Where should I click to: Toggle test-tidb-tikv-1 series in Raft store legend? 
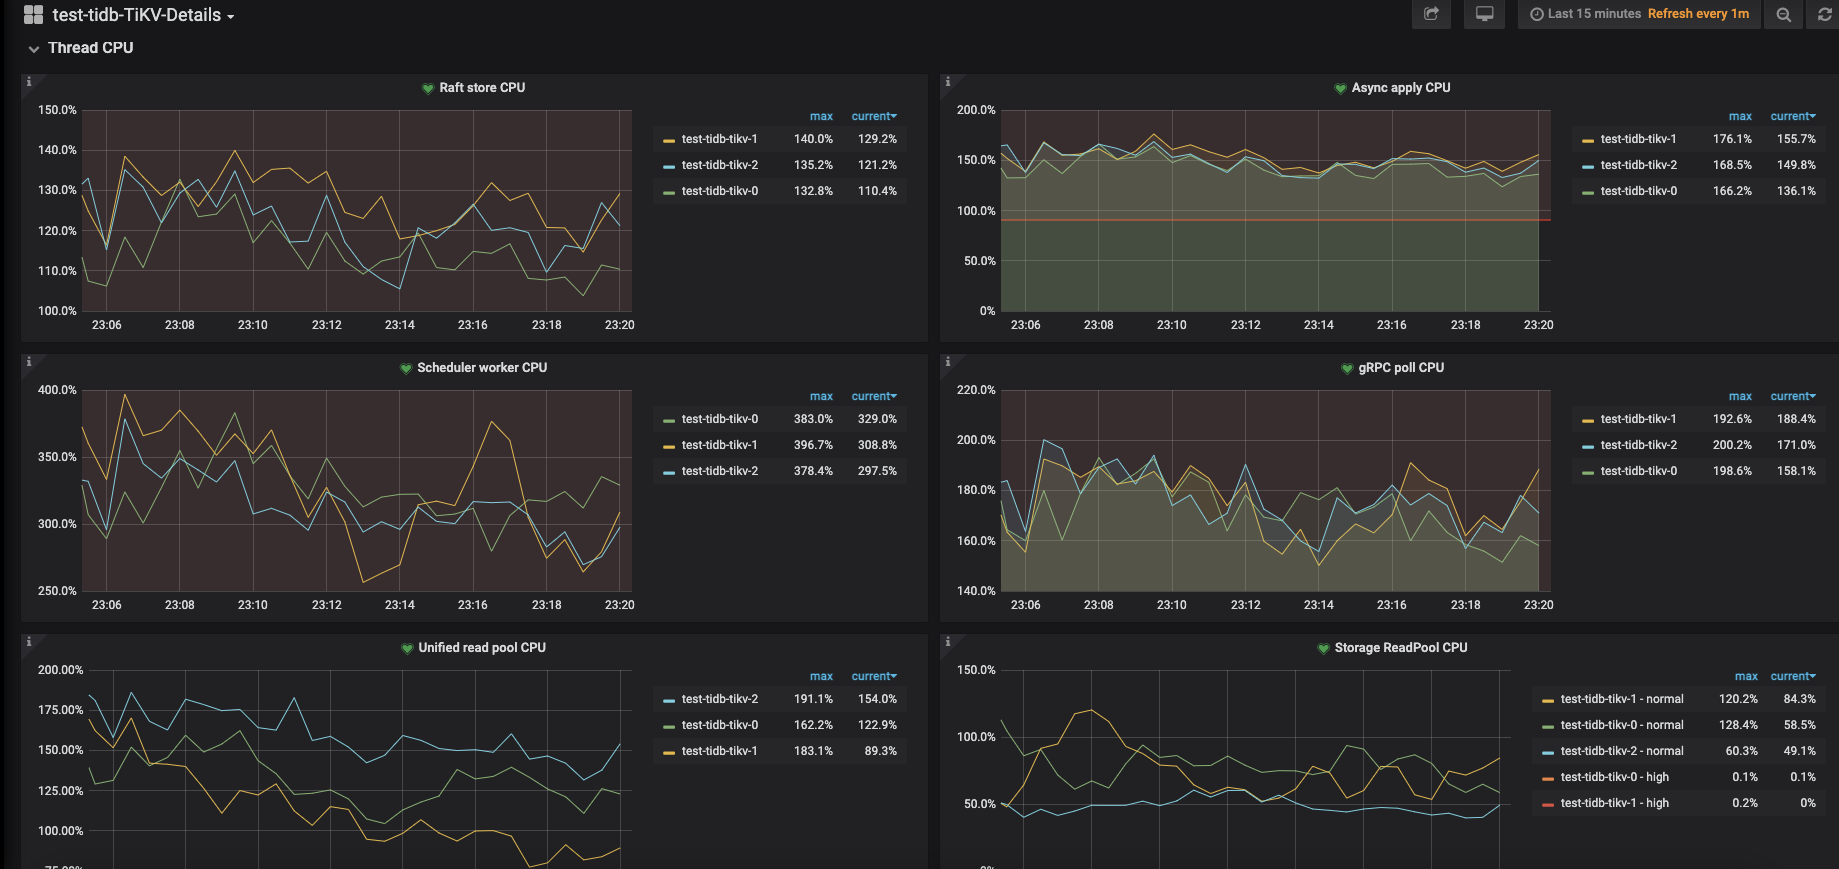coord(719,139)
